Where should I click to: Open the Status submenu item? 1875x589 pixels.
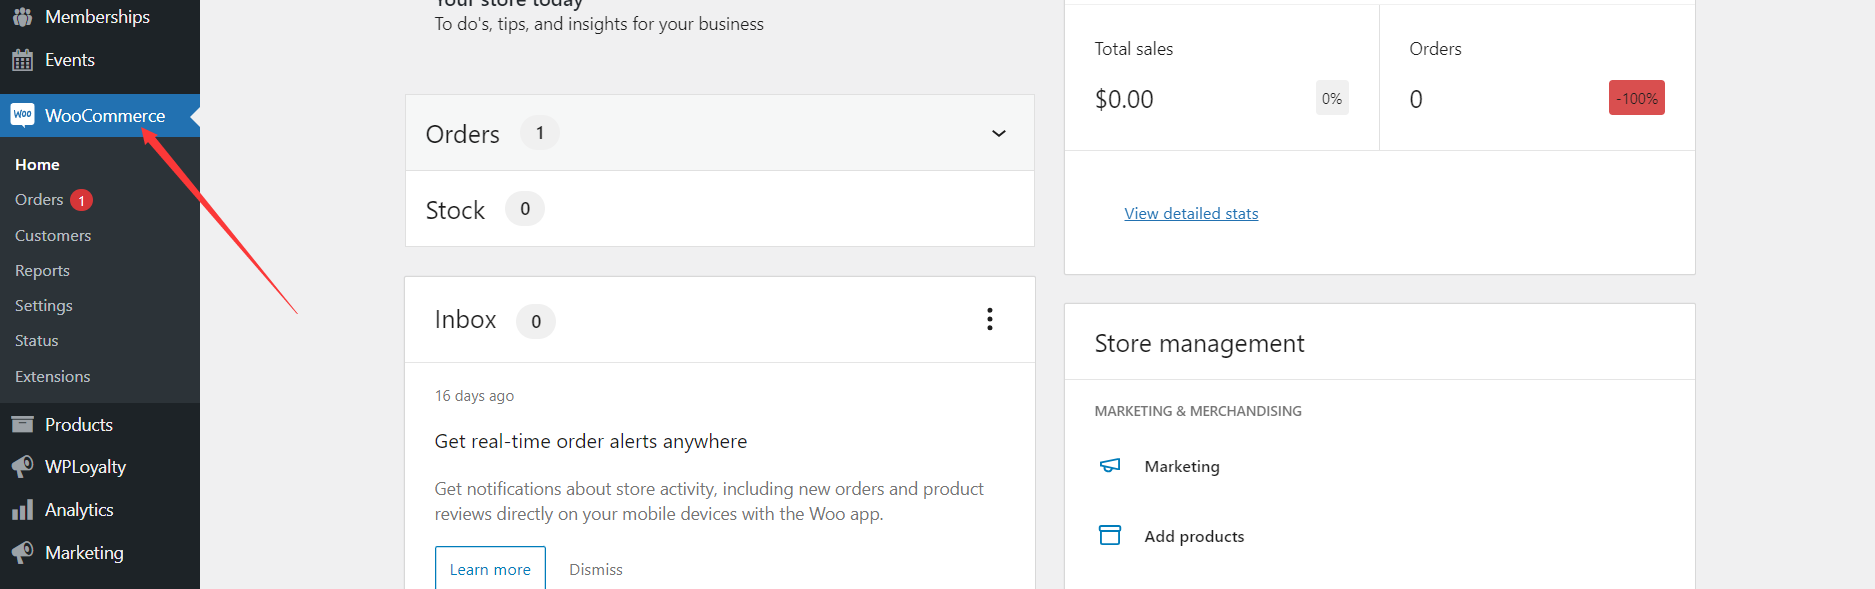[x=37, y=341]
